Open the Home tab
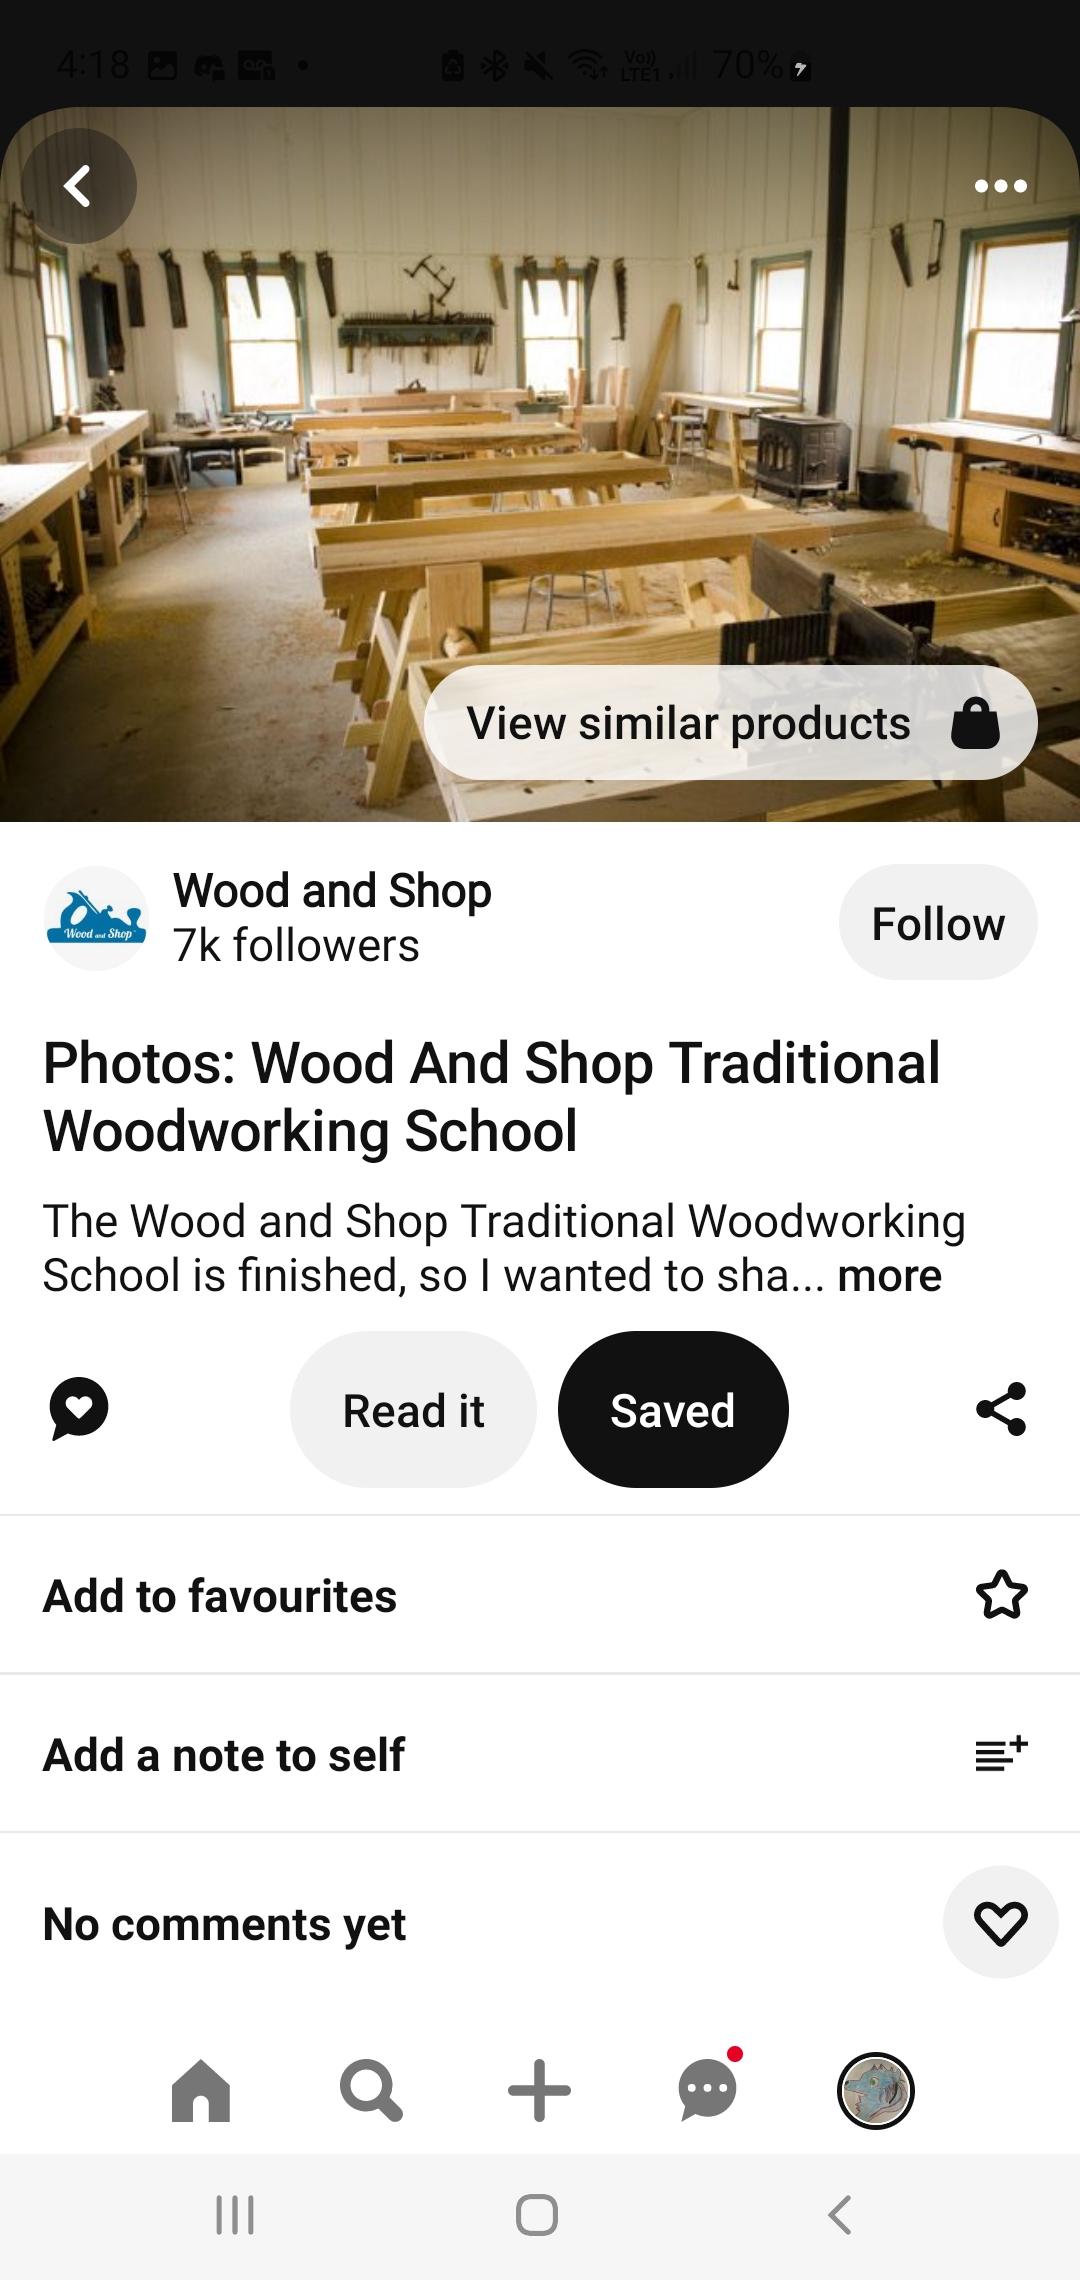Image resolution: width=1080 pixels, height=2280 pixels. 201,2090
